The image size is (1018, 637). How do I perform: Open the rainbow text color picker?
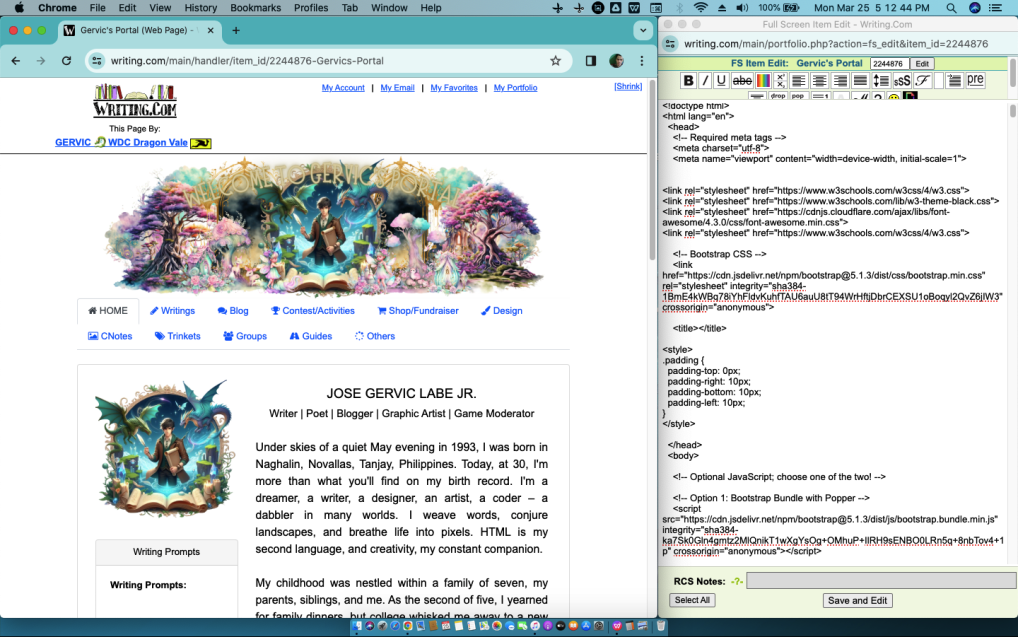coord(763,81)
